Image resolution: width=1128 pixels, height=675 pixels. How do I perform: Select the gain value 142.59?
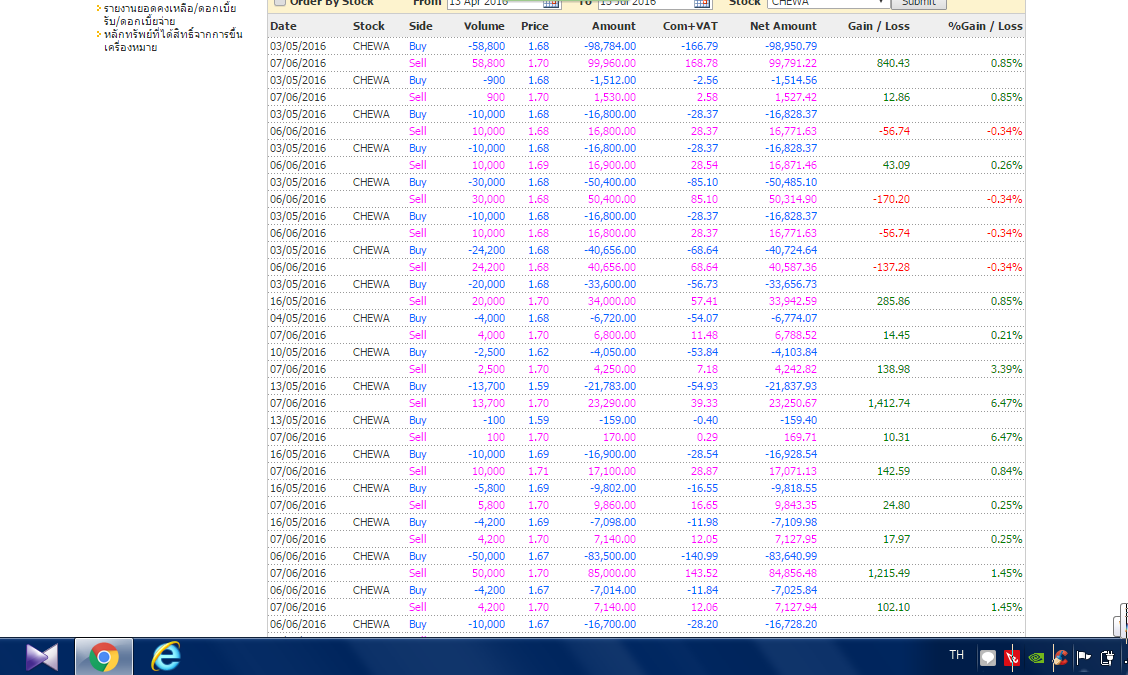click(893, 471)
